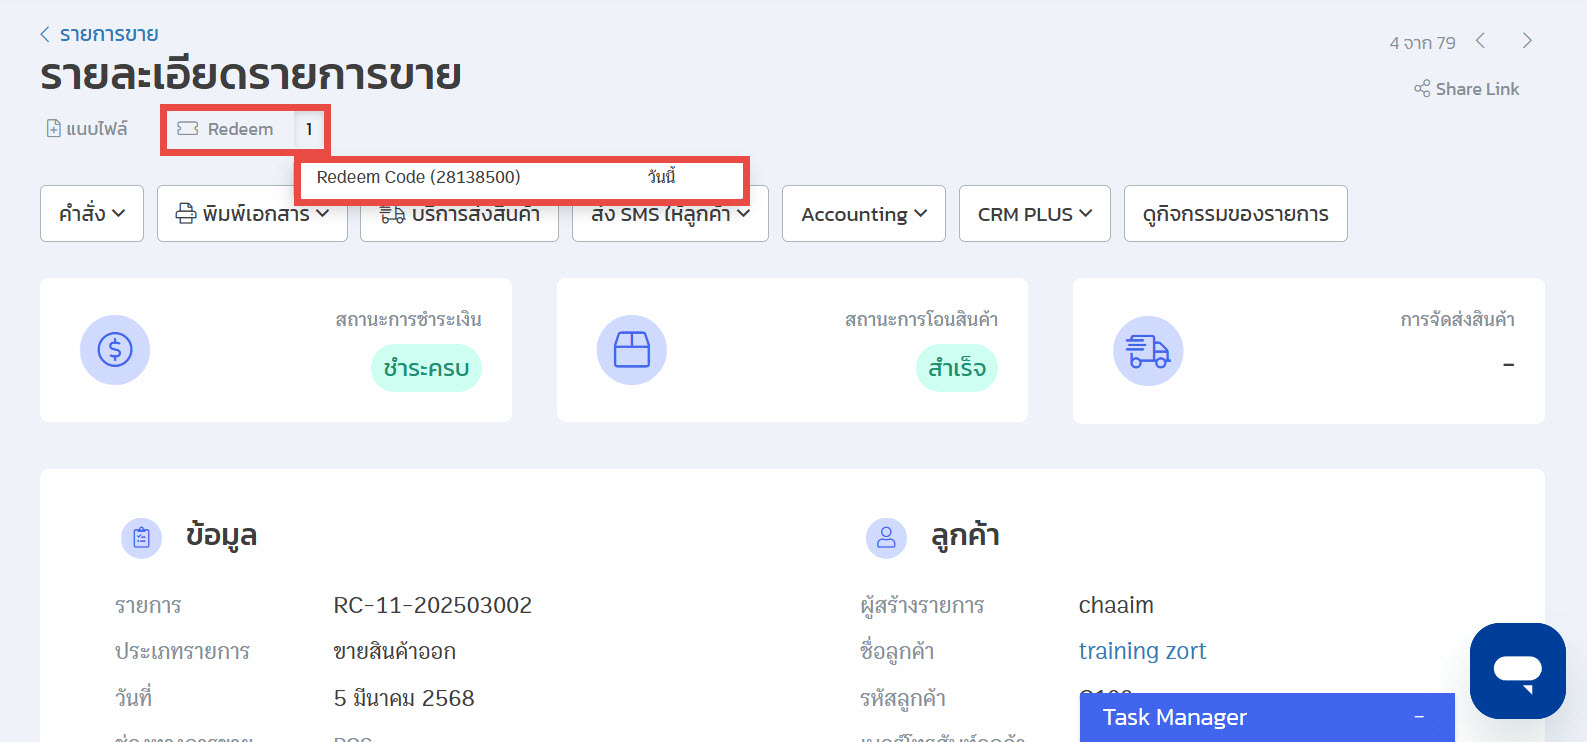Expand the พิมพ์เอกสาร print menu
This screenshot has height=742, width=1587.
pyautogui.click(x=252, y=214)
